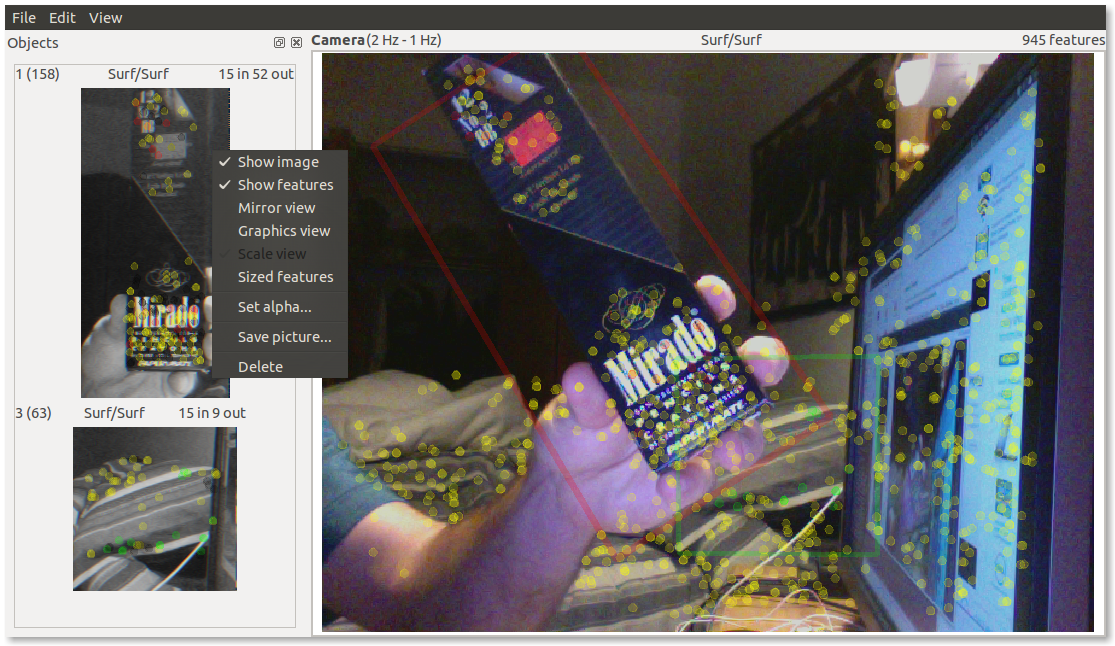Float the Objects dock panel
This screenshot has height=646, width=1115.
point(280,43)
